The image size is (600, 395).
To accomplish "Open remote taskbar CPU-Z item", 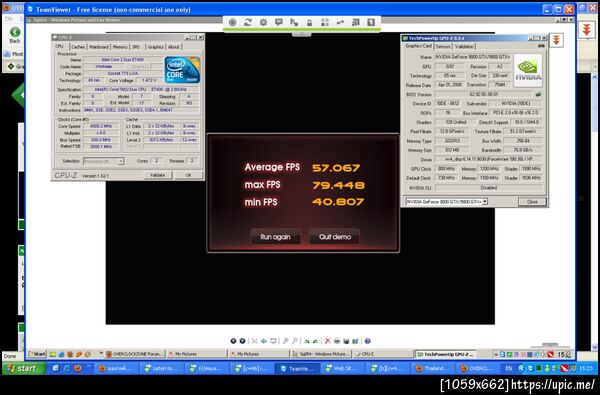I will 384,354.
